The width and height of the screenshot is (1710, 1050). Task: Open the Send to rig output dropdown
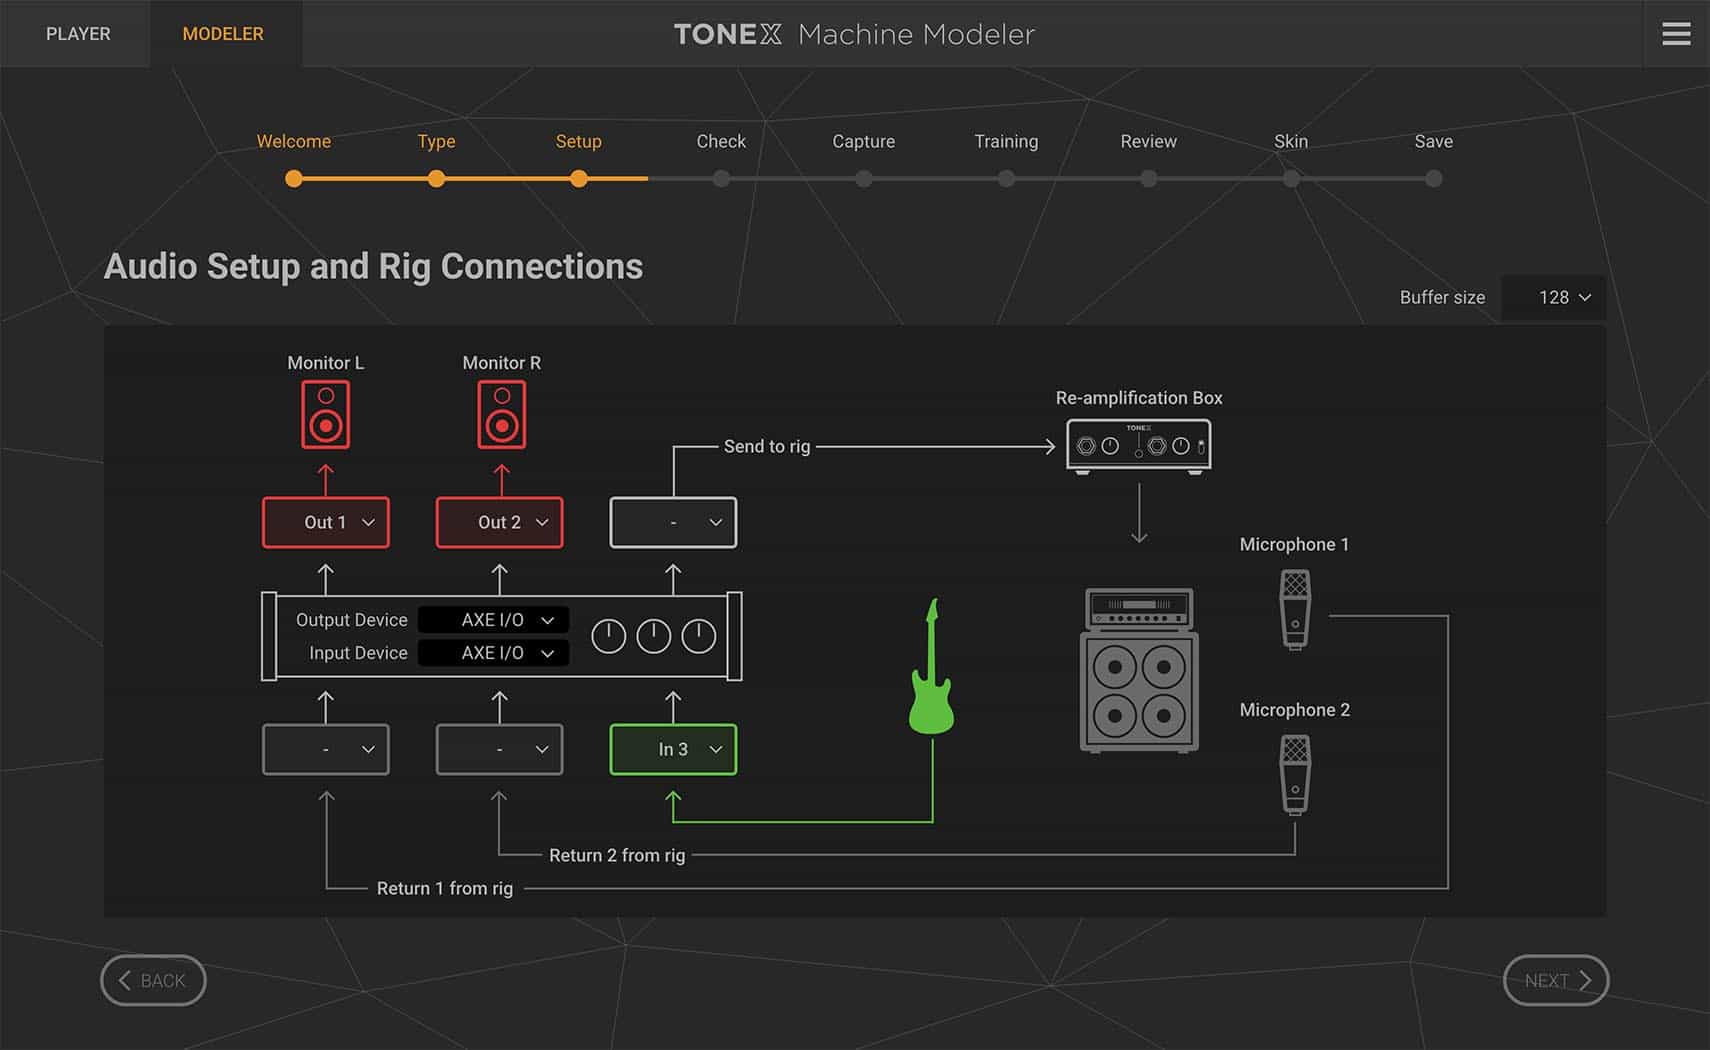[673, 522]
